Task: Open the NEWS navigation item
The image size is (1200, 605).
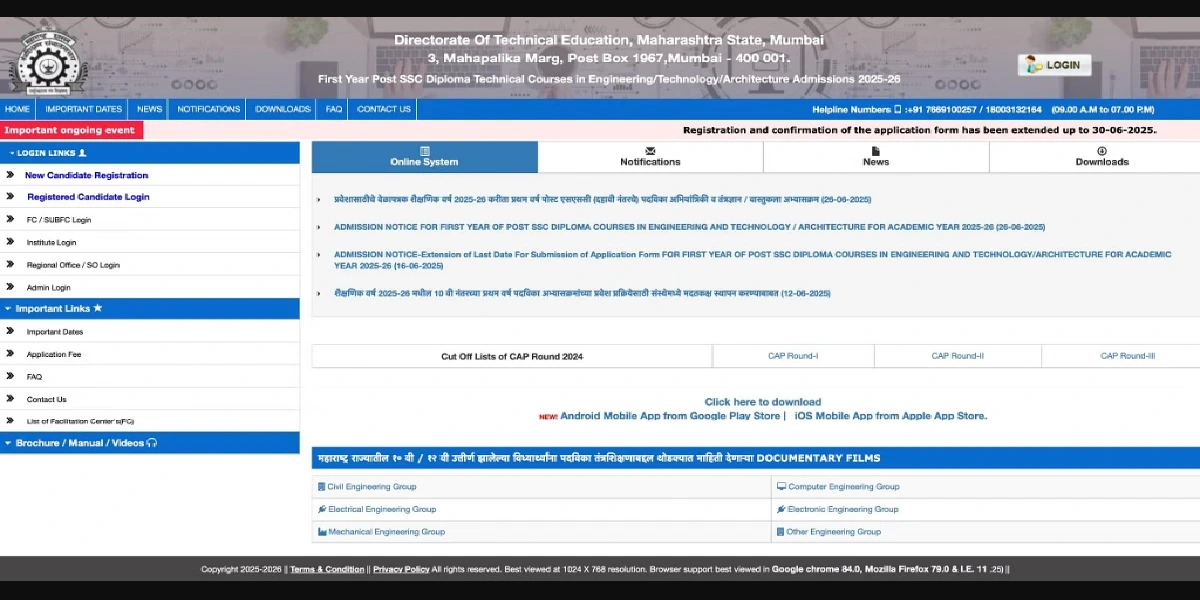Action: click(150, 109)
